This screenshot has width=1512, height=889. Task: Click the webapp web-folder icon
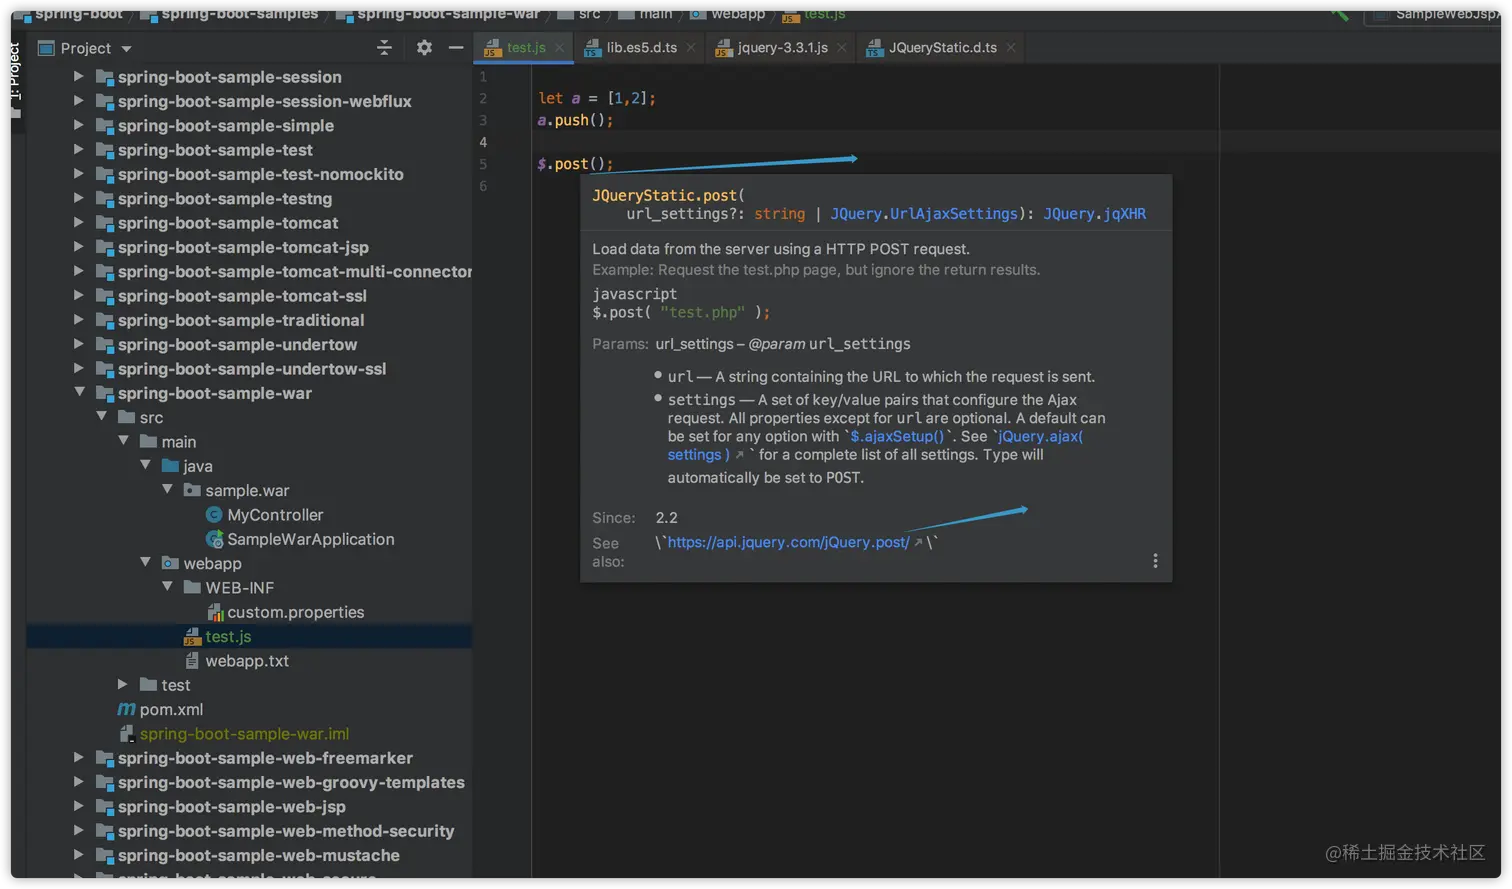point(170,563)
